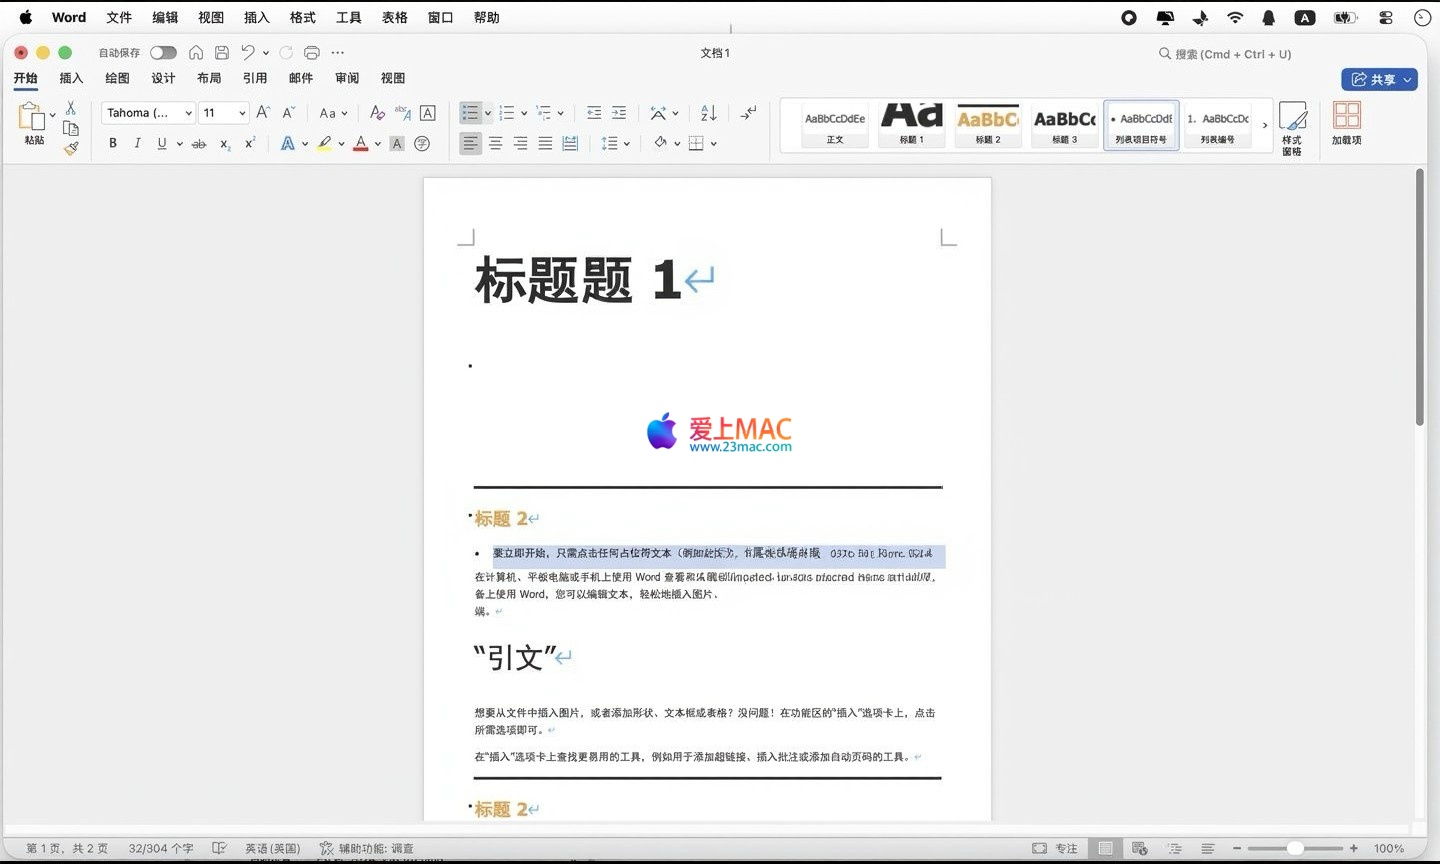Click the Add-ins (加载项) icon

(x=1346, y=125)
